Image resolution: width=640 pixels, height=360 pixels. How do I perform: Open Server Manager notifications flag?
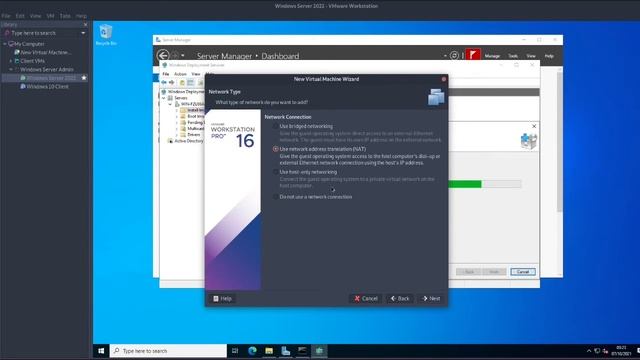[x=473, y=55]
